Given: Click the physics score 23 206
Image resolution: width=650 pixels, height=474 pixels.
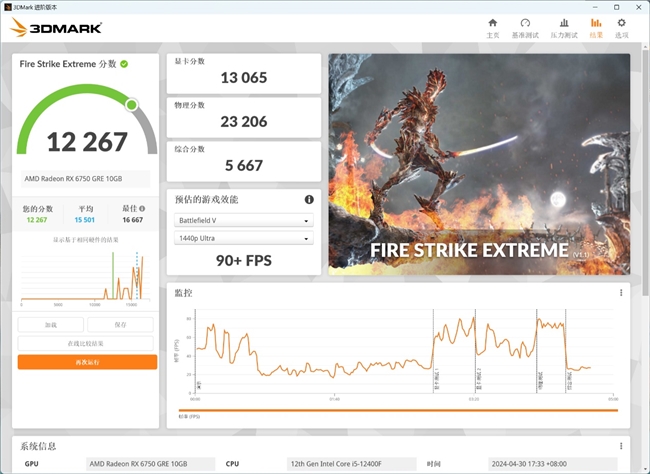Looking at the screenshot, I should pos(244,122).
